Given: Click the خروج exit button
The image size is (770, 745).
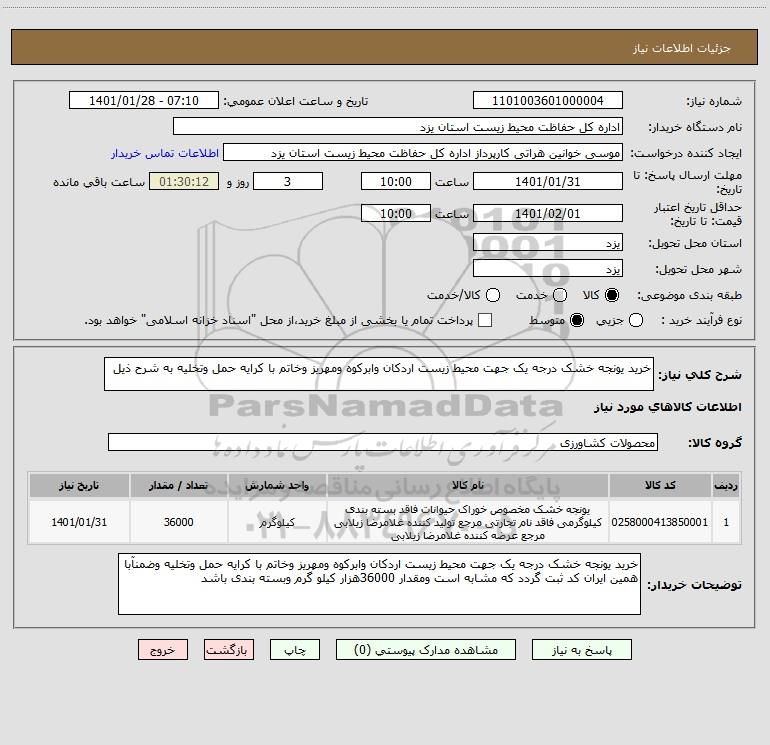Looking at the screenshot, I should 163,650.
